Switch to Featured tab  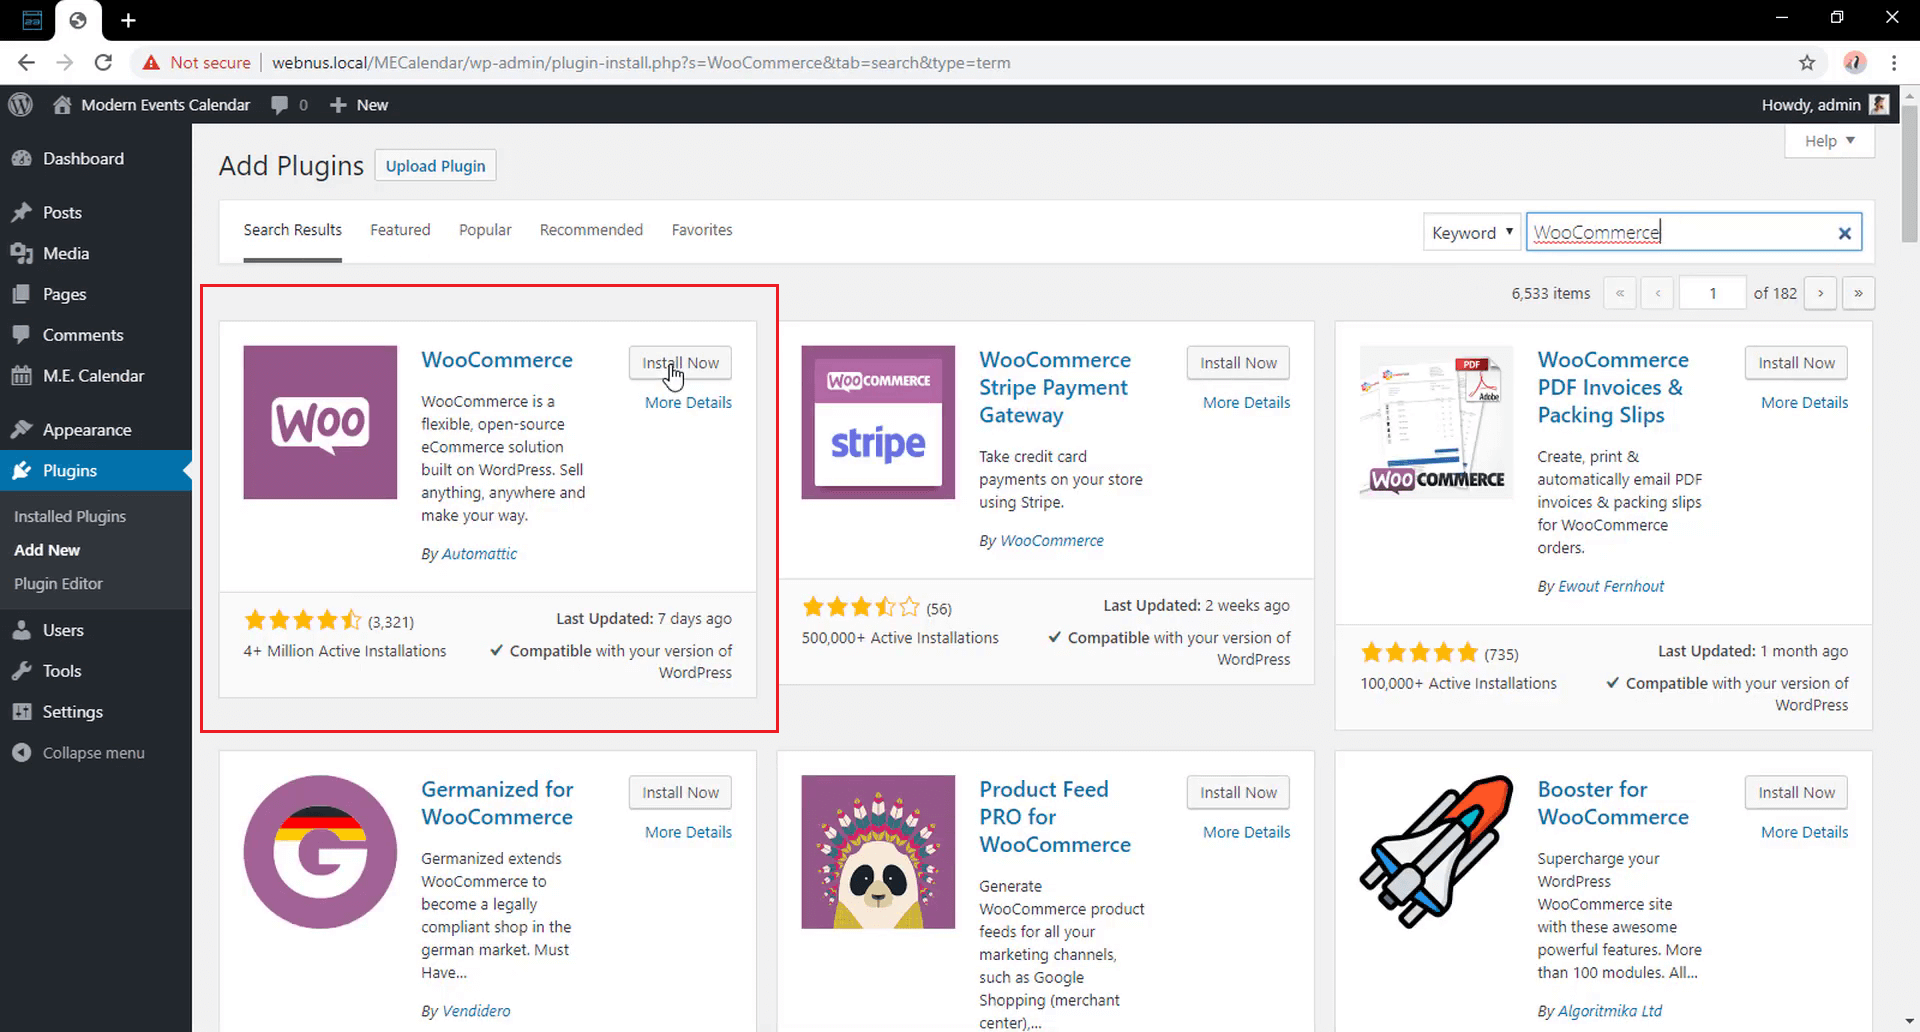coord(400,230)
